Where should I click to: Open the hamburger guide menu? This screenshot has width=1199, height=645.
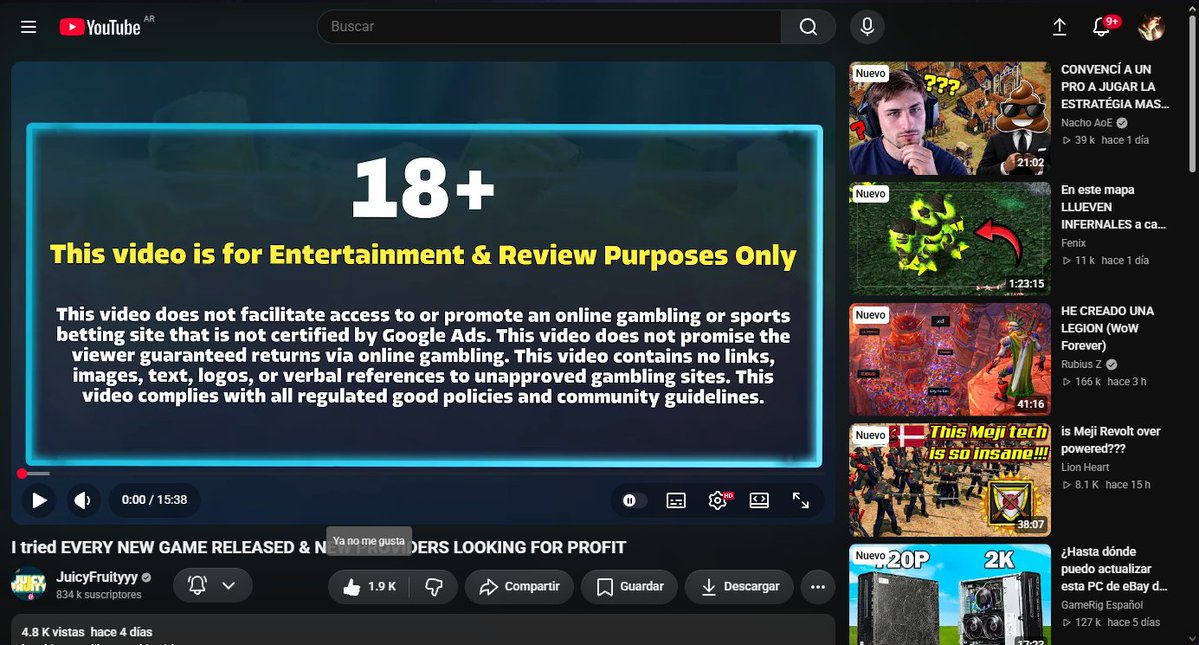click(28, 27)
